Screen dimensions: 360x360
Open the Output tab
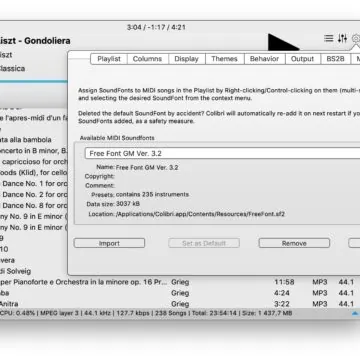(302, 59)
